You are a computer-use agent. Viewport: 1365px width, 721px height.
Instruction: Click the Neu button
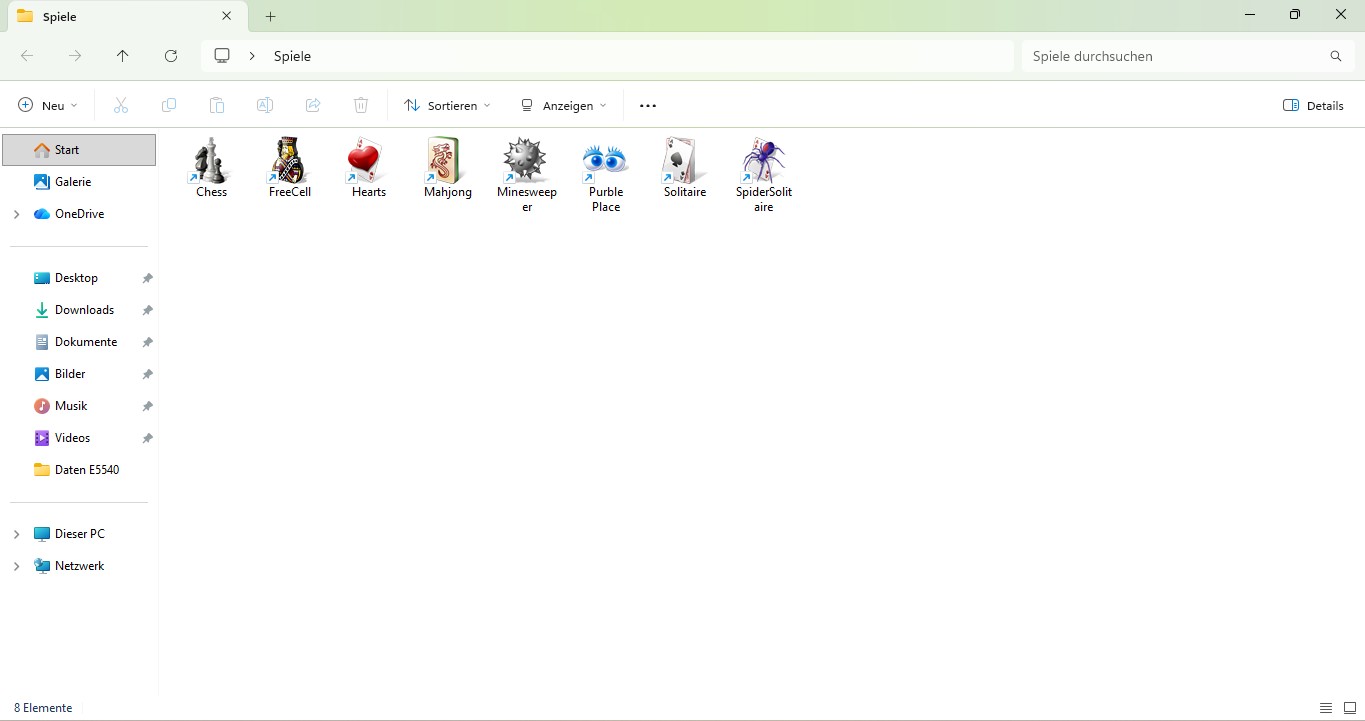click(47, 105)
